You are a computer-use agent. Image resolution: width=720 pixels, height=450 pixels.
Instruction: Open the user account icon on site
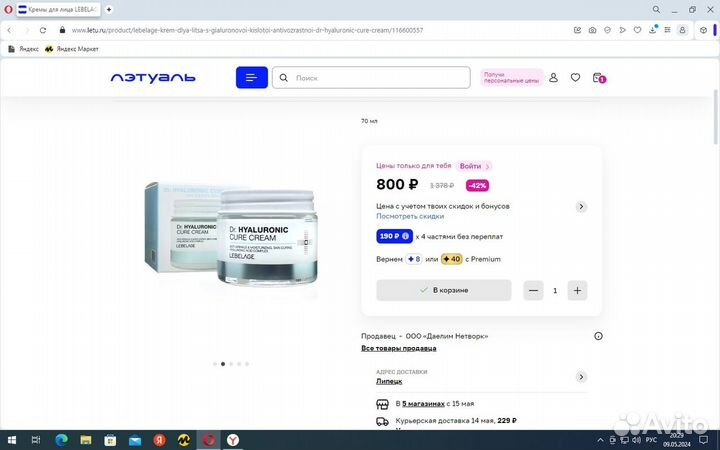[554, 78]
